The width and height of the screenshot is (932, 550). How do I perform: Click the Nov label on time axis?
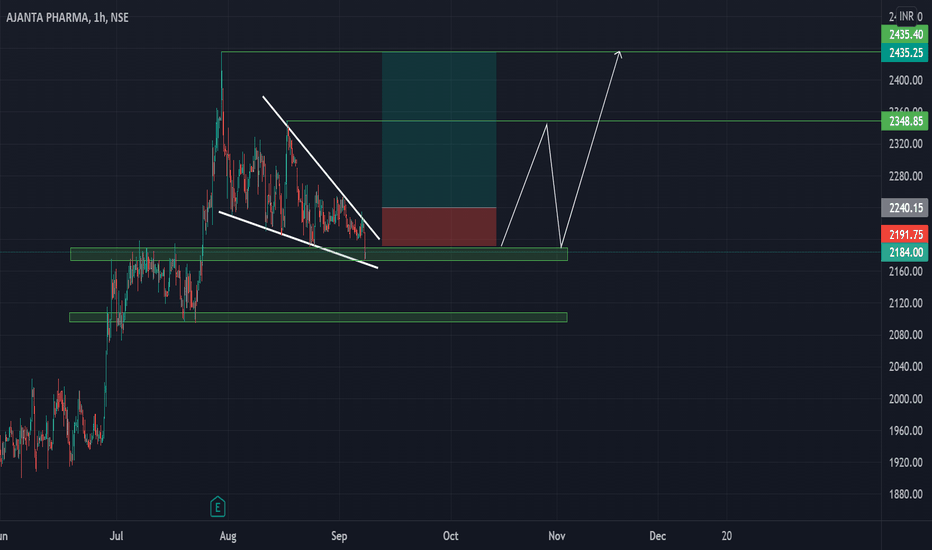pyautogui.click(x=556, y=536)
